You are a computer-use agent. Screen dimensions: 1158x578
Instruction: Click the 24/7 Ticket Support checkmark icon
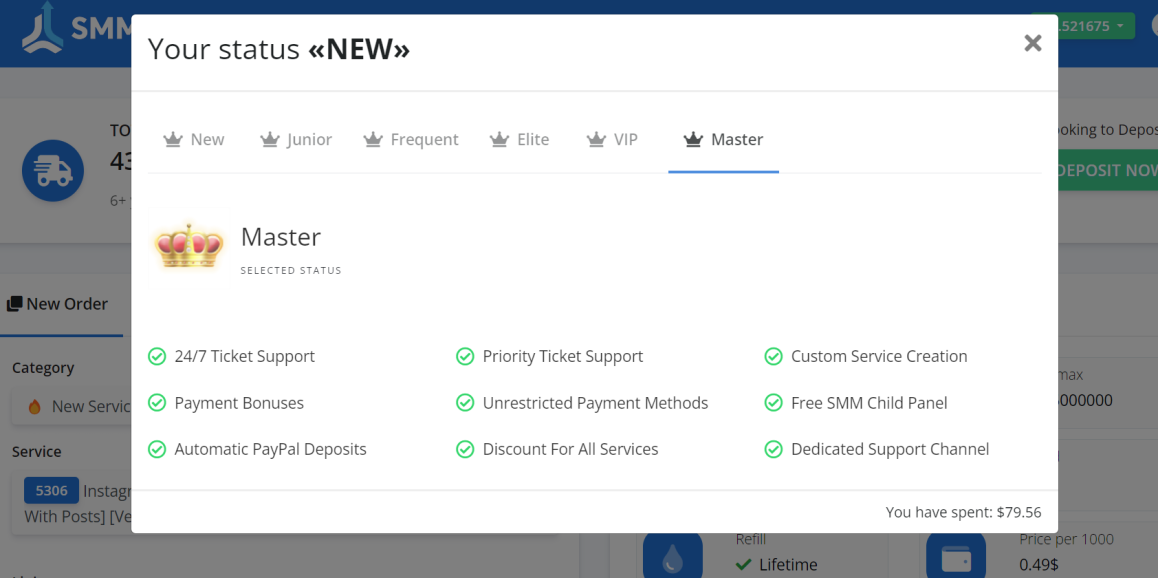coord(157,357)
